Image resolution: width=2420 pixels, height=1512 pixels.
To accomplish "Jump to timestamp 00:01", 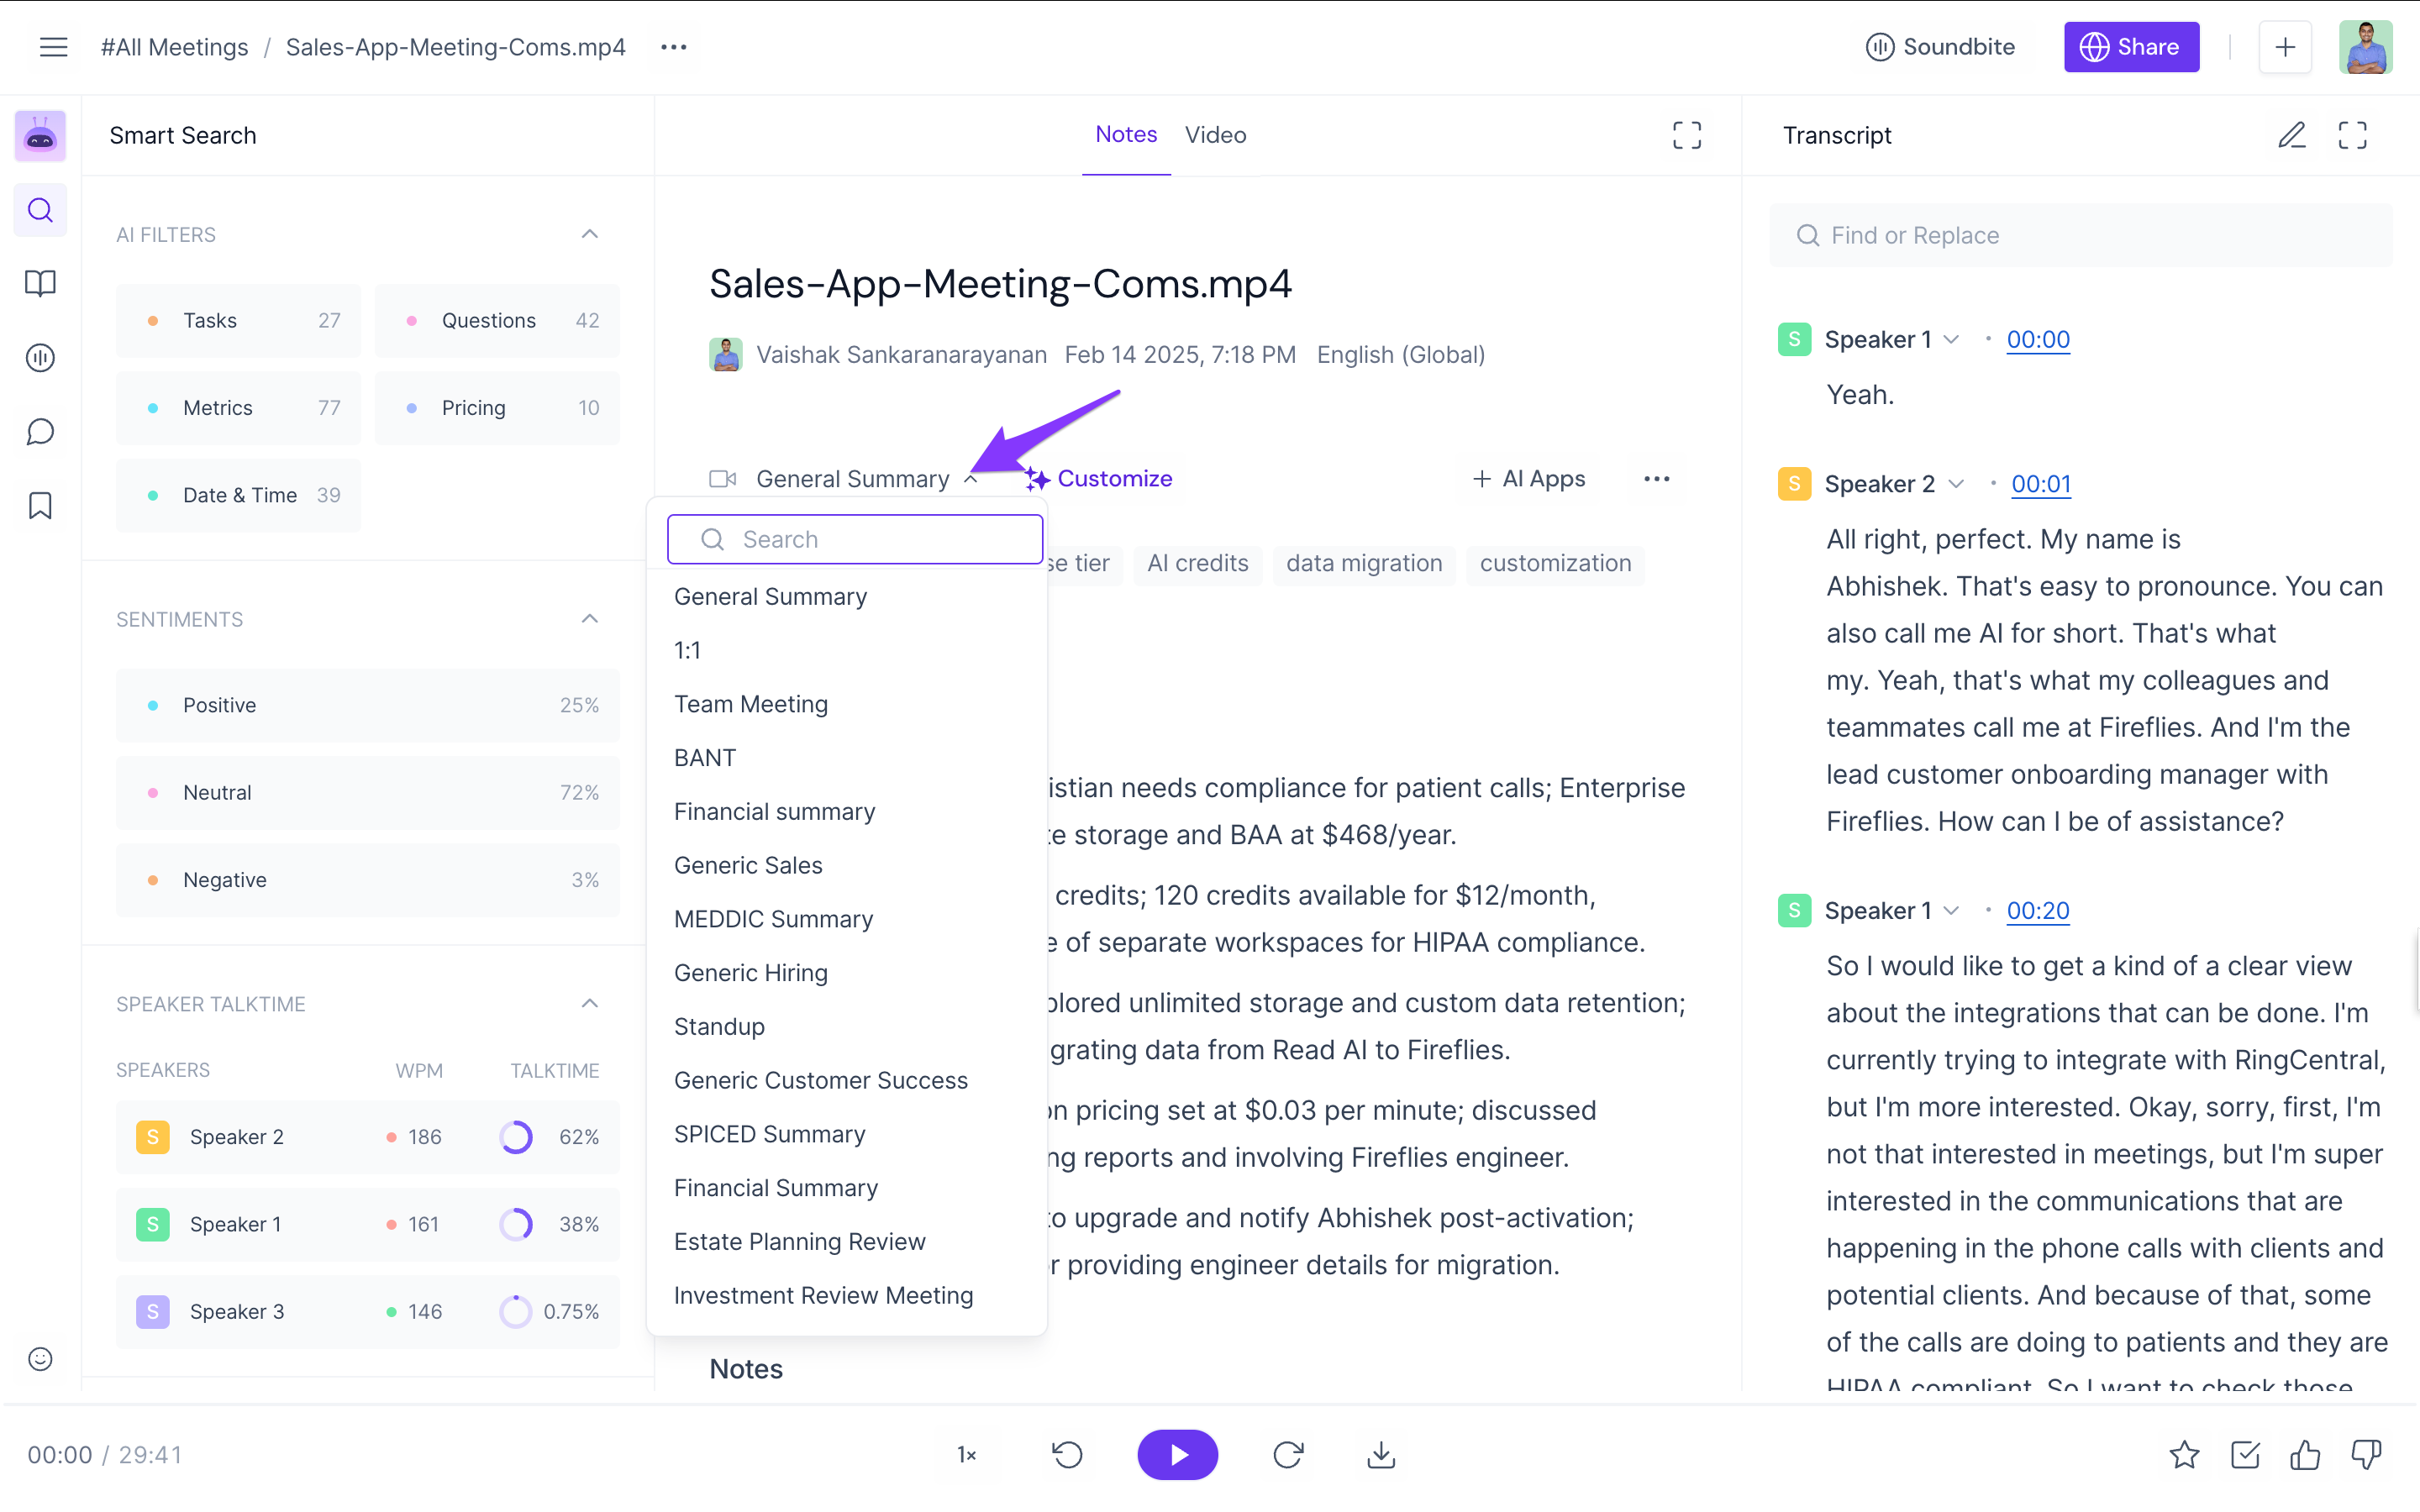I will [2040, 484].
